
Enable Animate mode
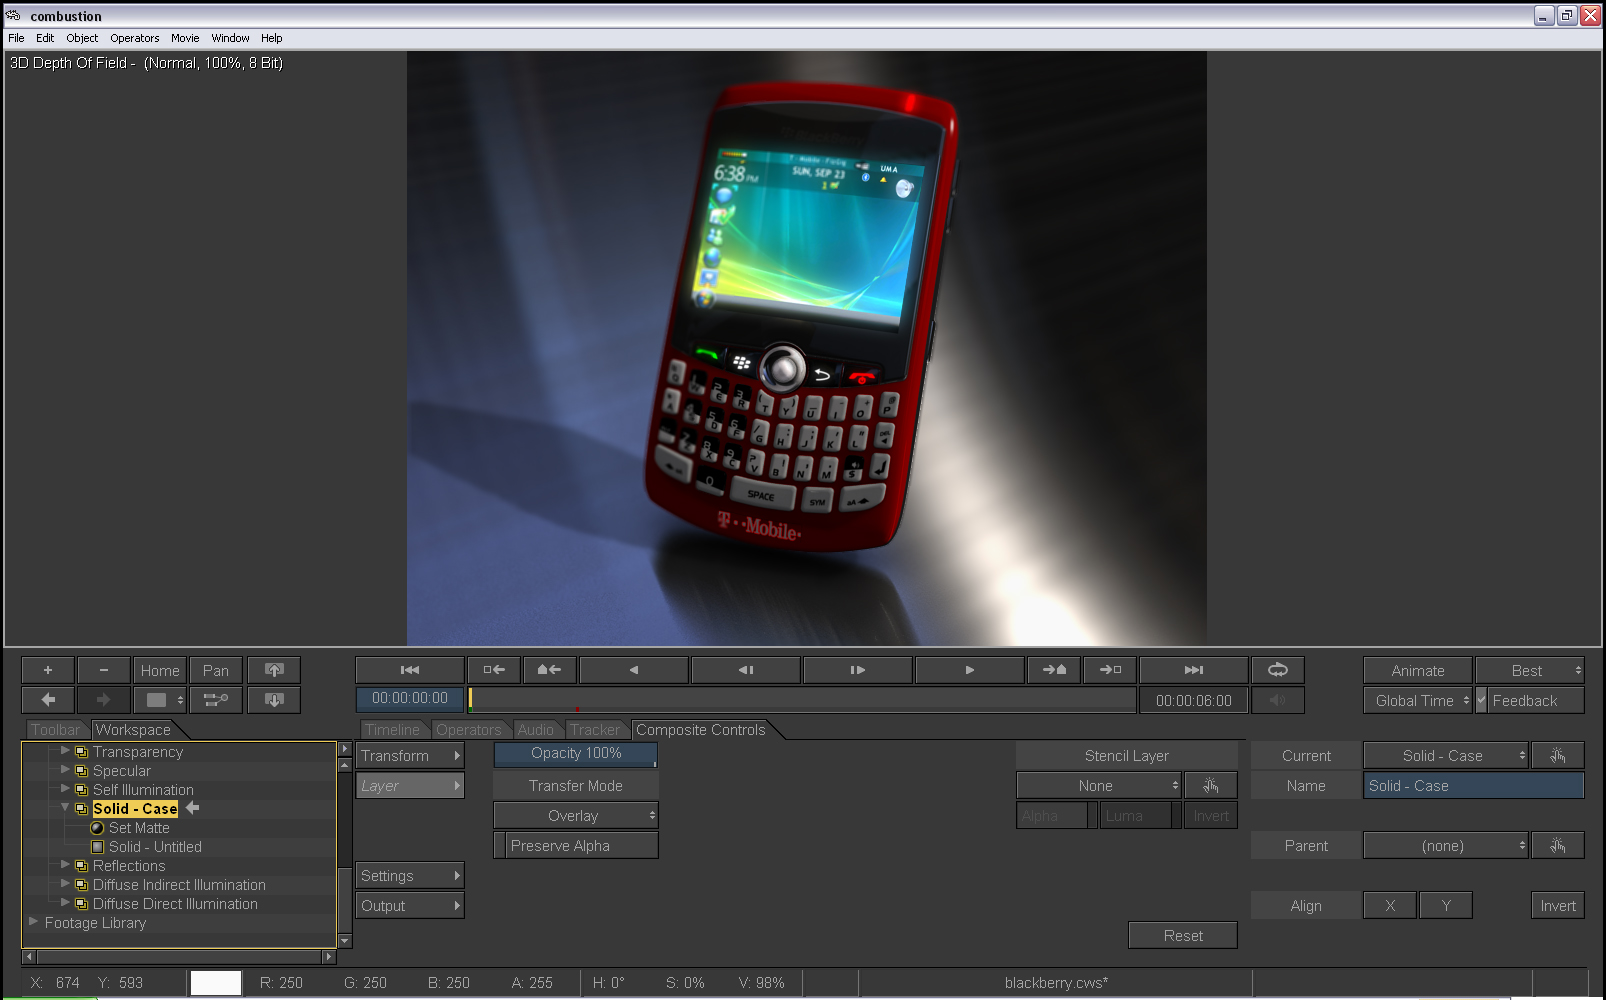tap(1418, 670)
